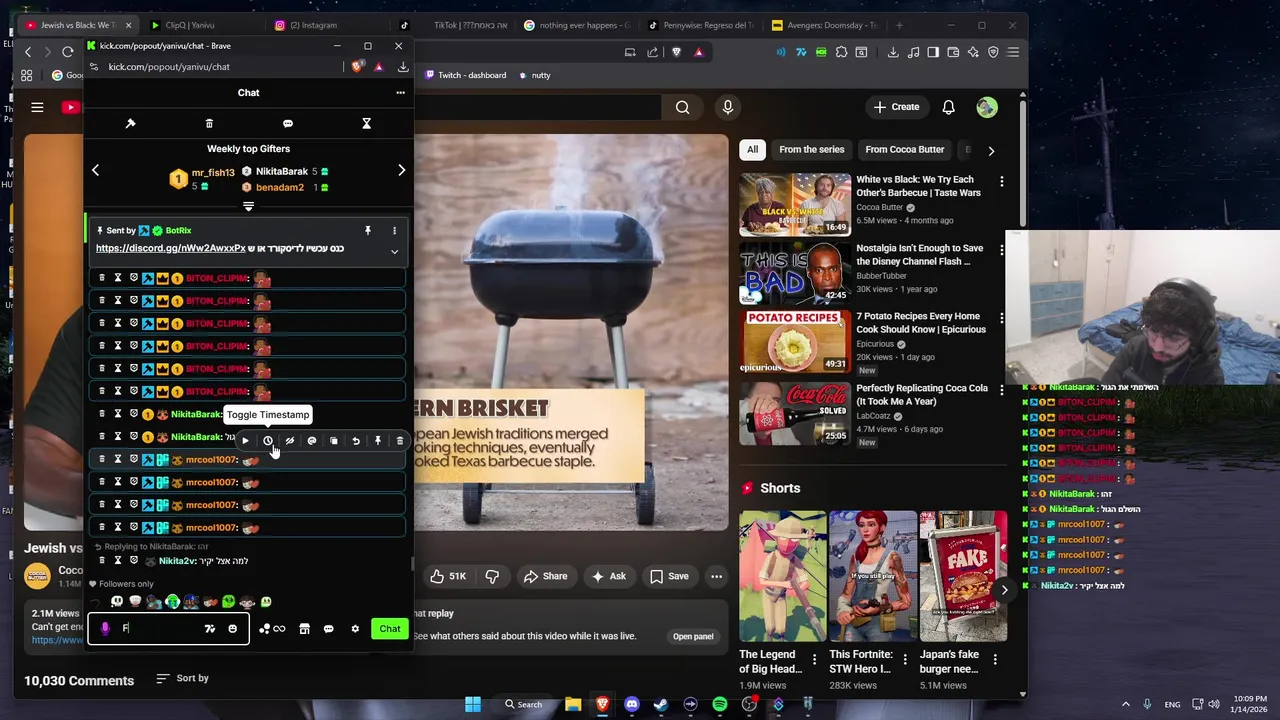The width and height of the screenshot is (1280, 720).
Task: Timeout Nikita2v with the hourglass icon
Action: click(118, 561)
